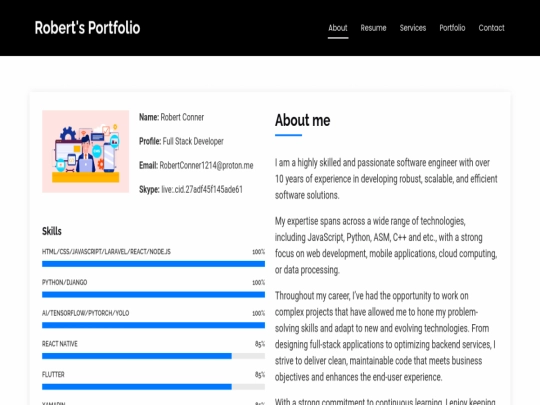The height and width of the screenshot is (405, 540).
Task: Click the RobertConner1214@proton.me email address
Action: tap(206, 165)
